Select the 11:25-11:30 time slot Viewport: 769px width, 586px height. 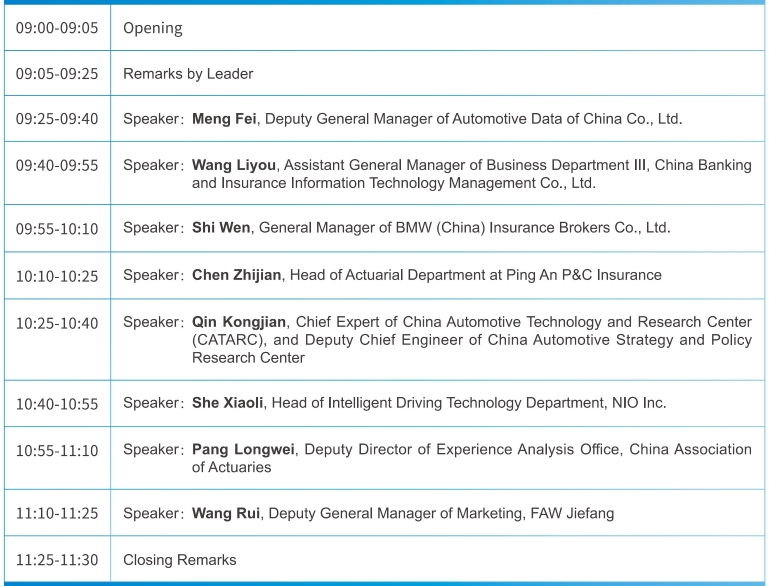point(57,560)
